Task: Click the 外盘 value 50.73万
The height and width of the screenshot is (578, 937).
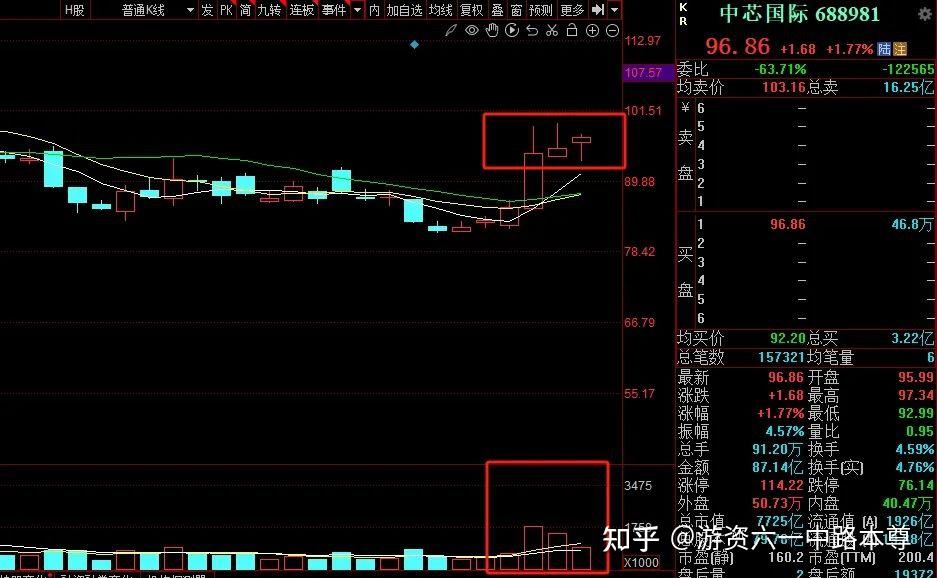Action: [x=777, y=503]
